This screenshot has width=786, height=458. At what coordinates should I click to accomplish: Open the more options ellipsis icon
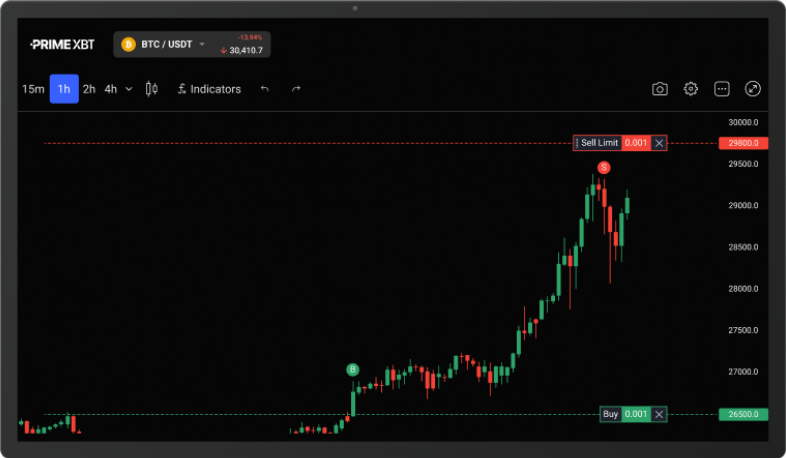point(722,89)
